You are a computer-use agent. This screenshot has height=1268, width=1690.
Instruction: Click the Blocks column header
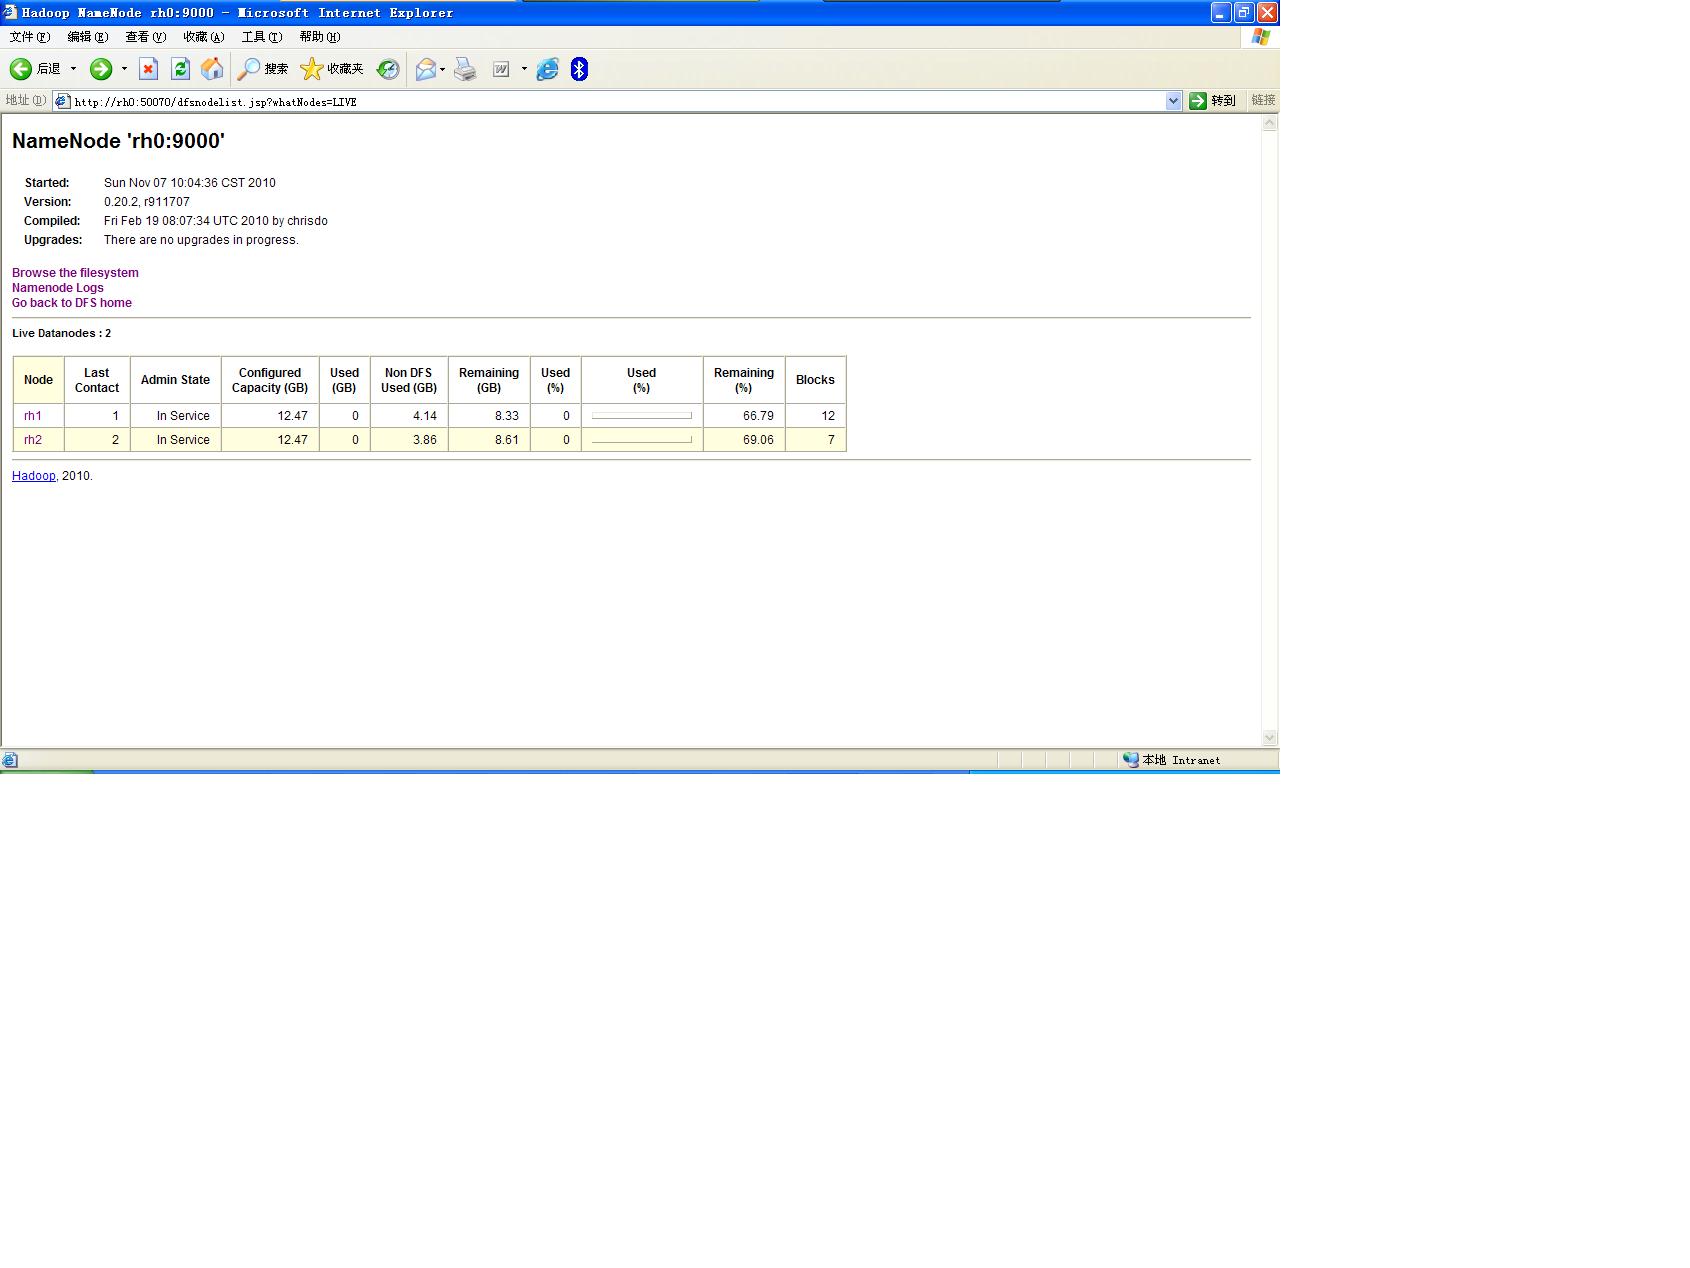click(x=815, y=380)
